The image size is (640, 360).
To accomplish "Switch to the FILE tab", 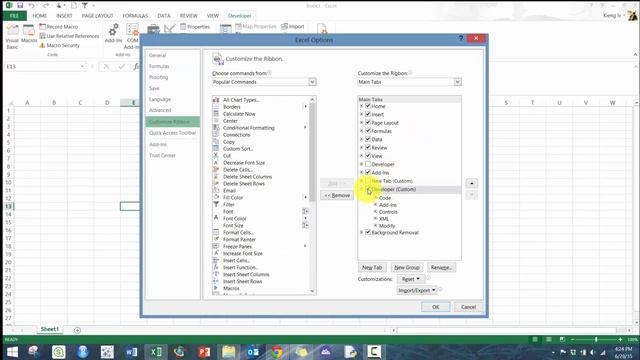I will click(15, 16).
